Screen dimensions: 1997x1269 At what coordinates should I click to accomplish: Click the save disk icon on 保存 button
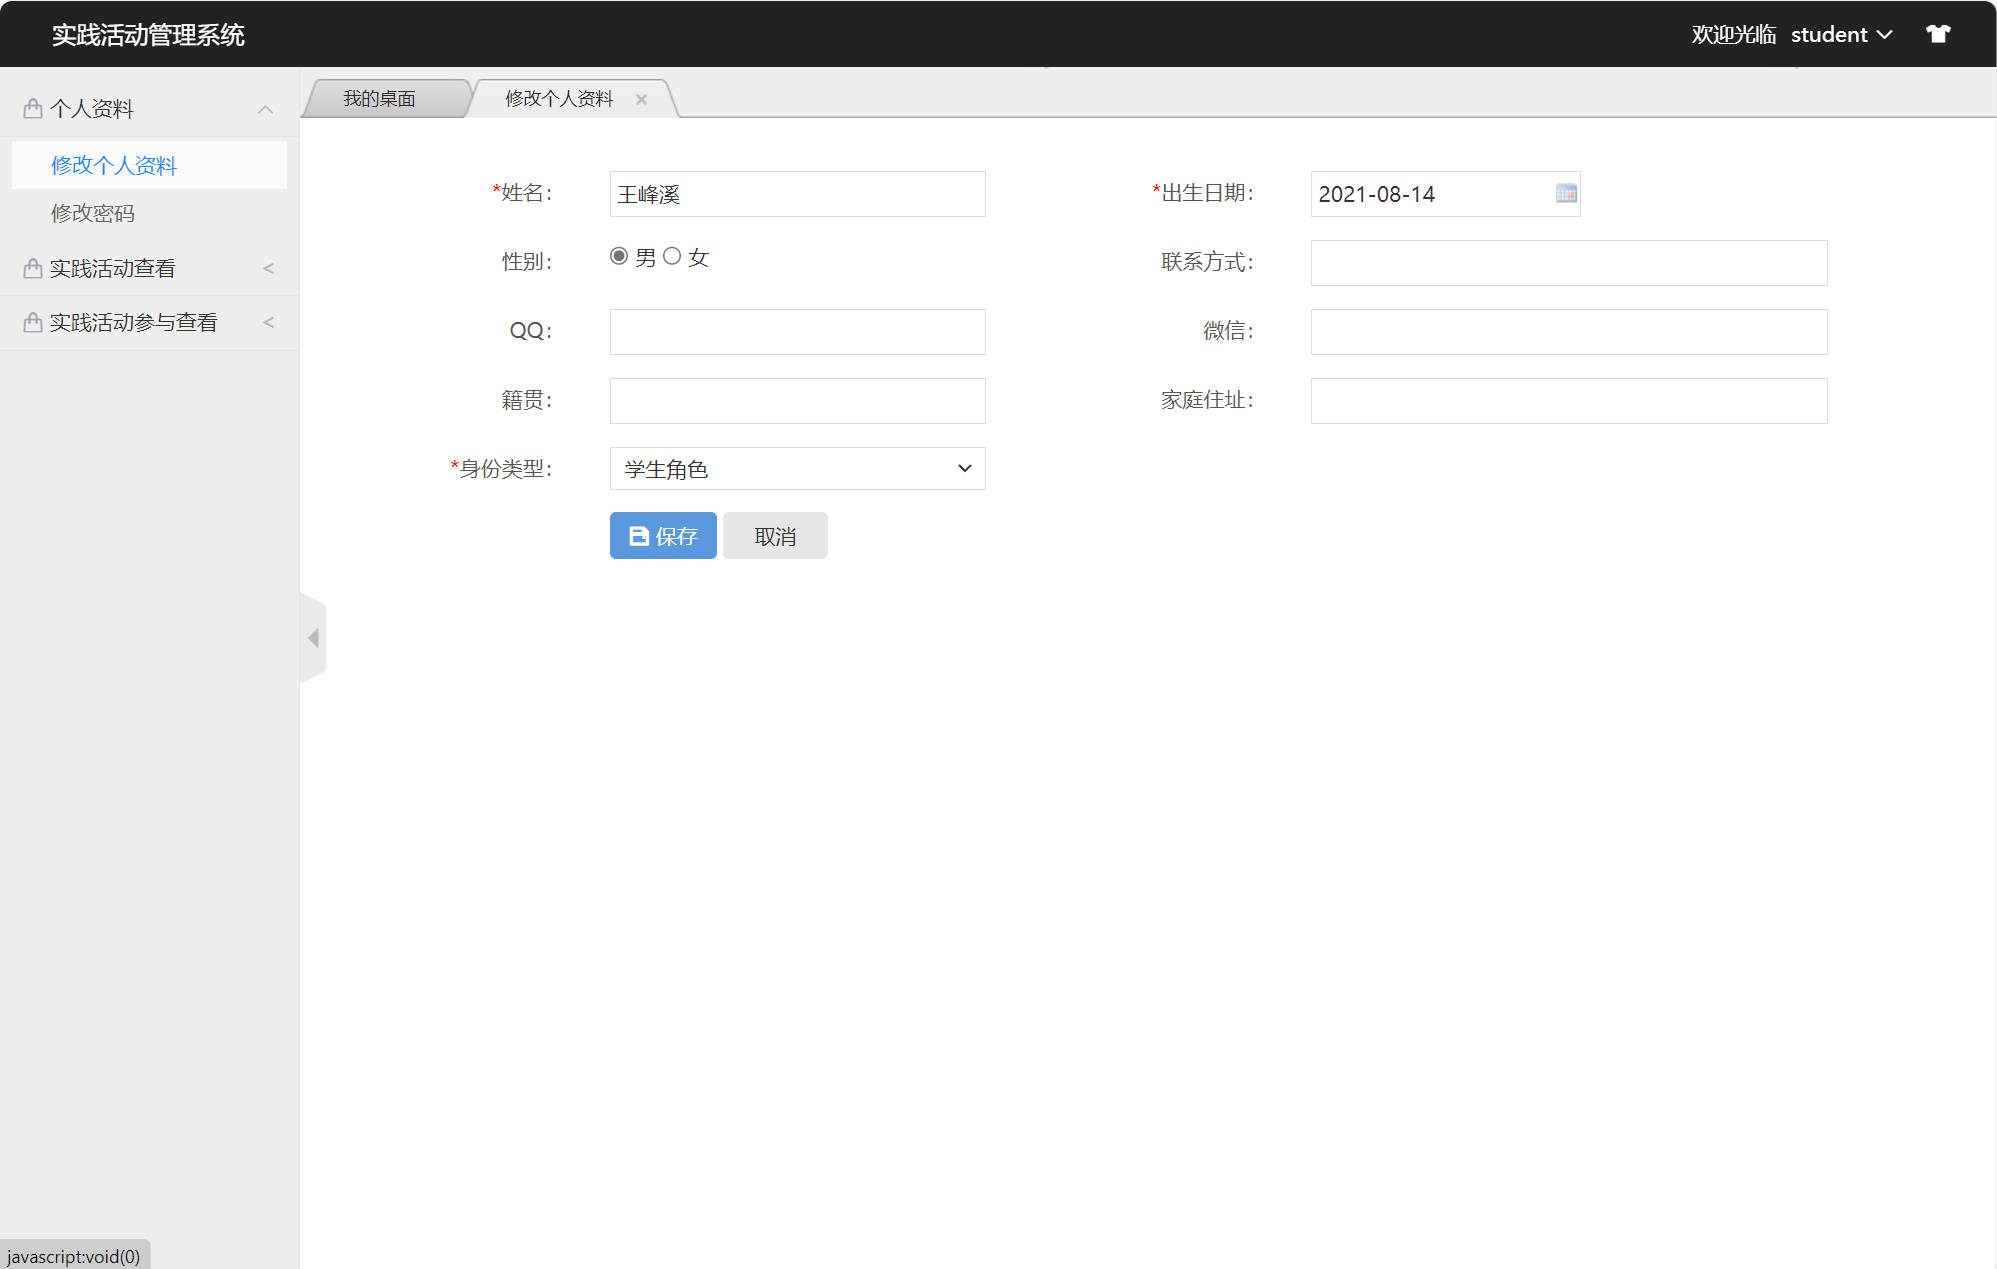click(638, 535)
